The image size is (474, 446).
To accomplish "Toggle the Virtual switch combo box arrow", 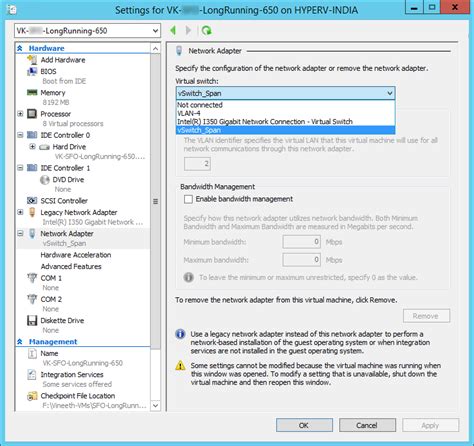I will click(x=390, y=93).
